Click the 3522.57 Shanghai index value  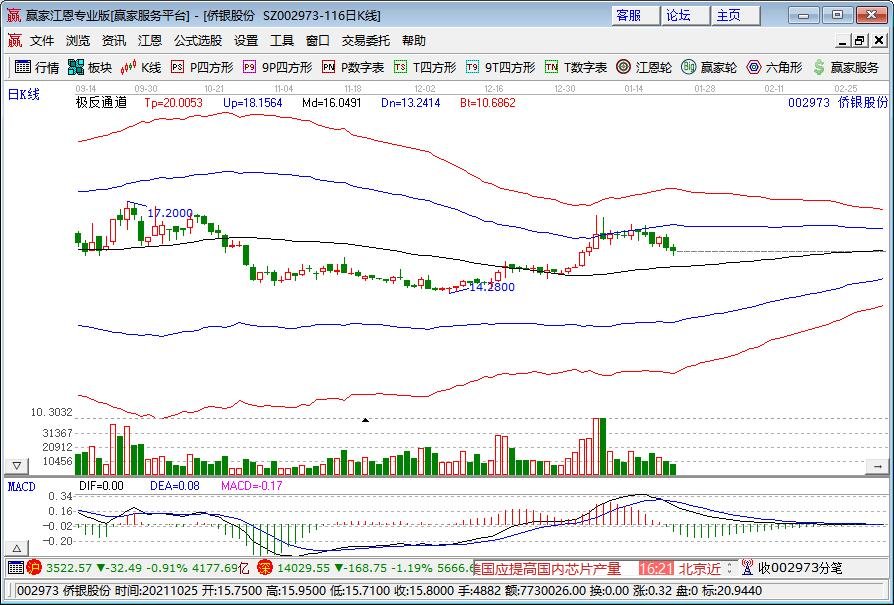point(69,568)
